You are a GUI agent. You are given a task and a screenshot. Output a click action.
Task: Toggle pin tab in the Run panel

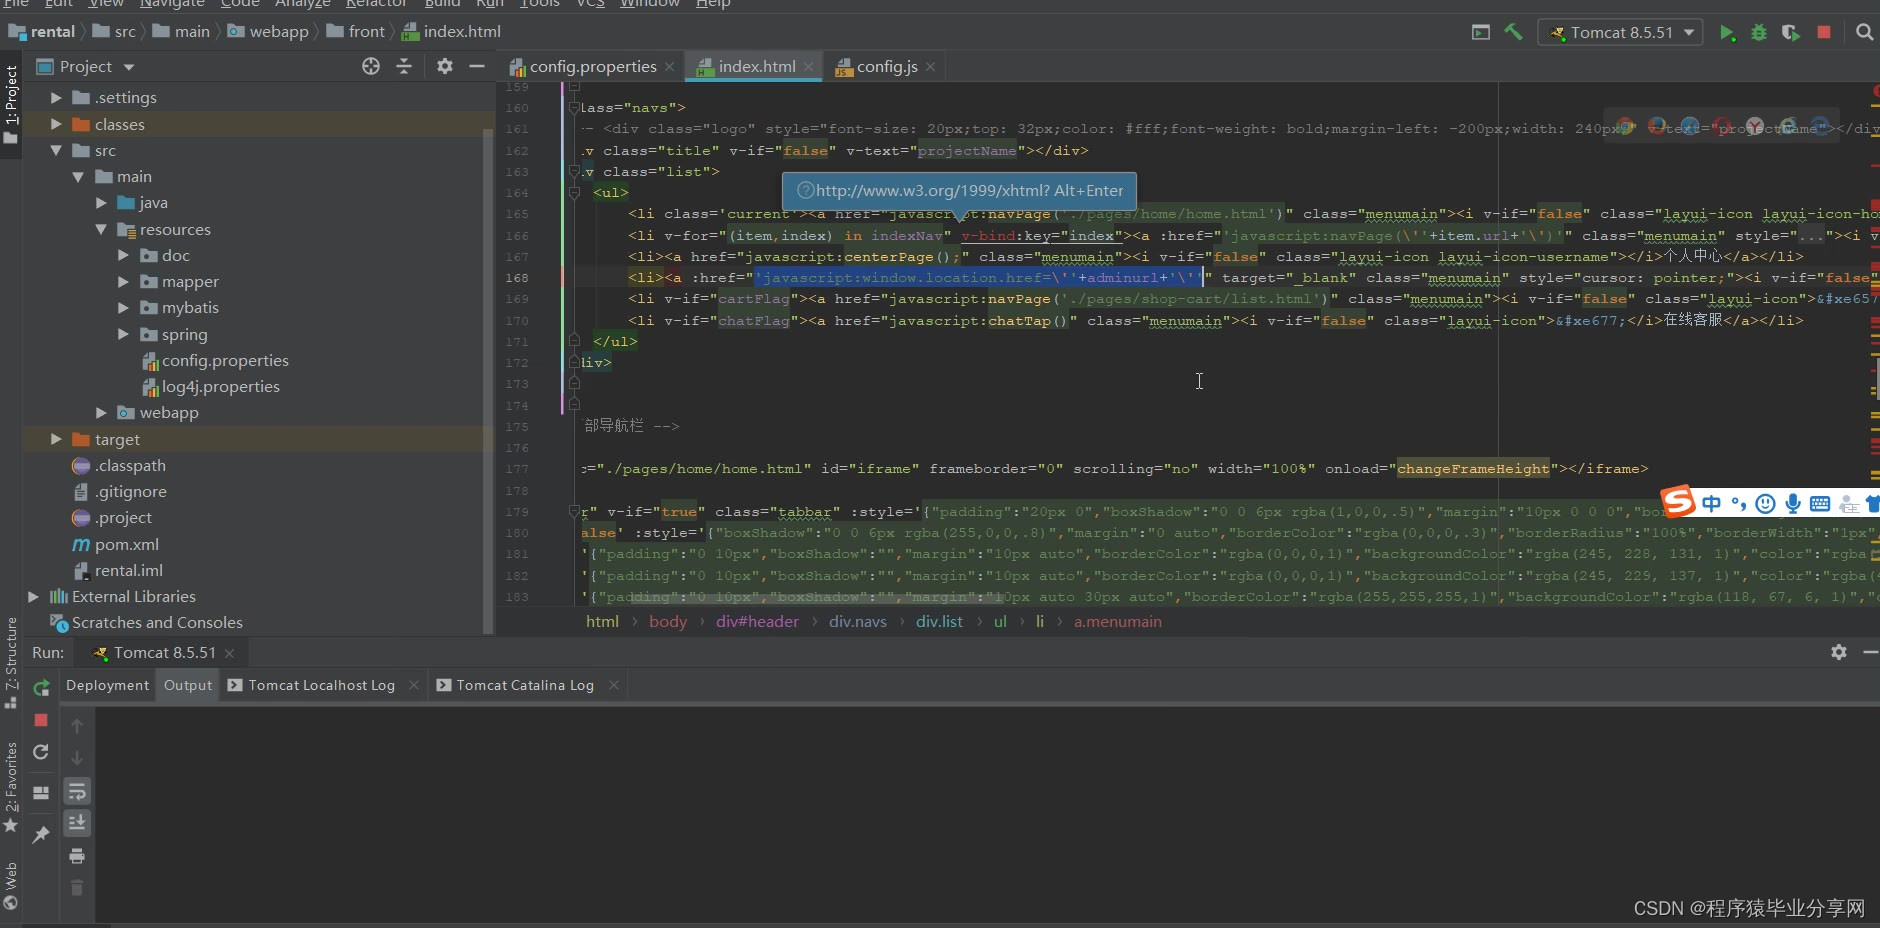41,834
